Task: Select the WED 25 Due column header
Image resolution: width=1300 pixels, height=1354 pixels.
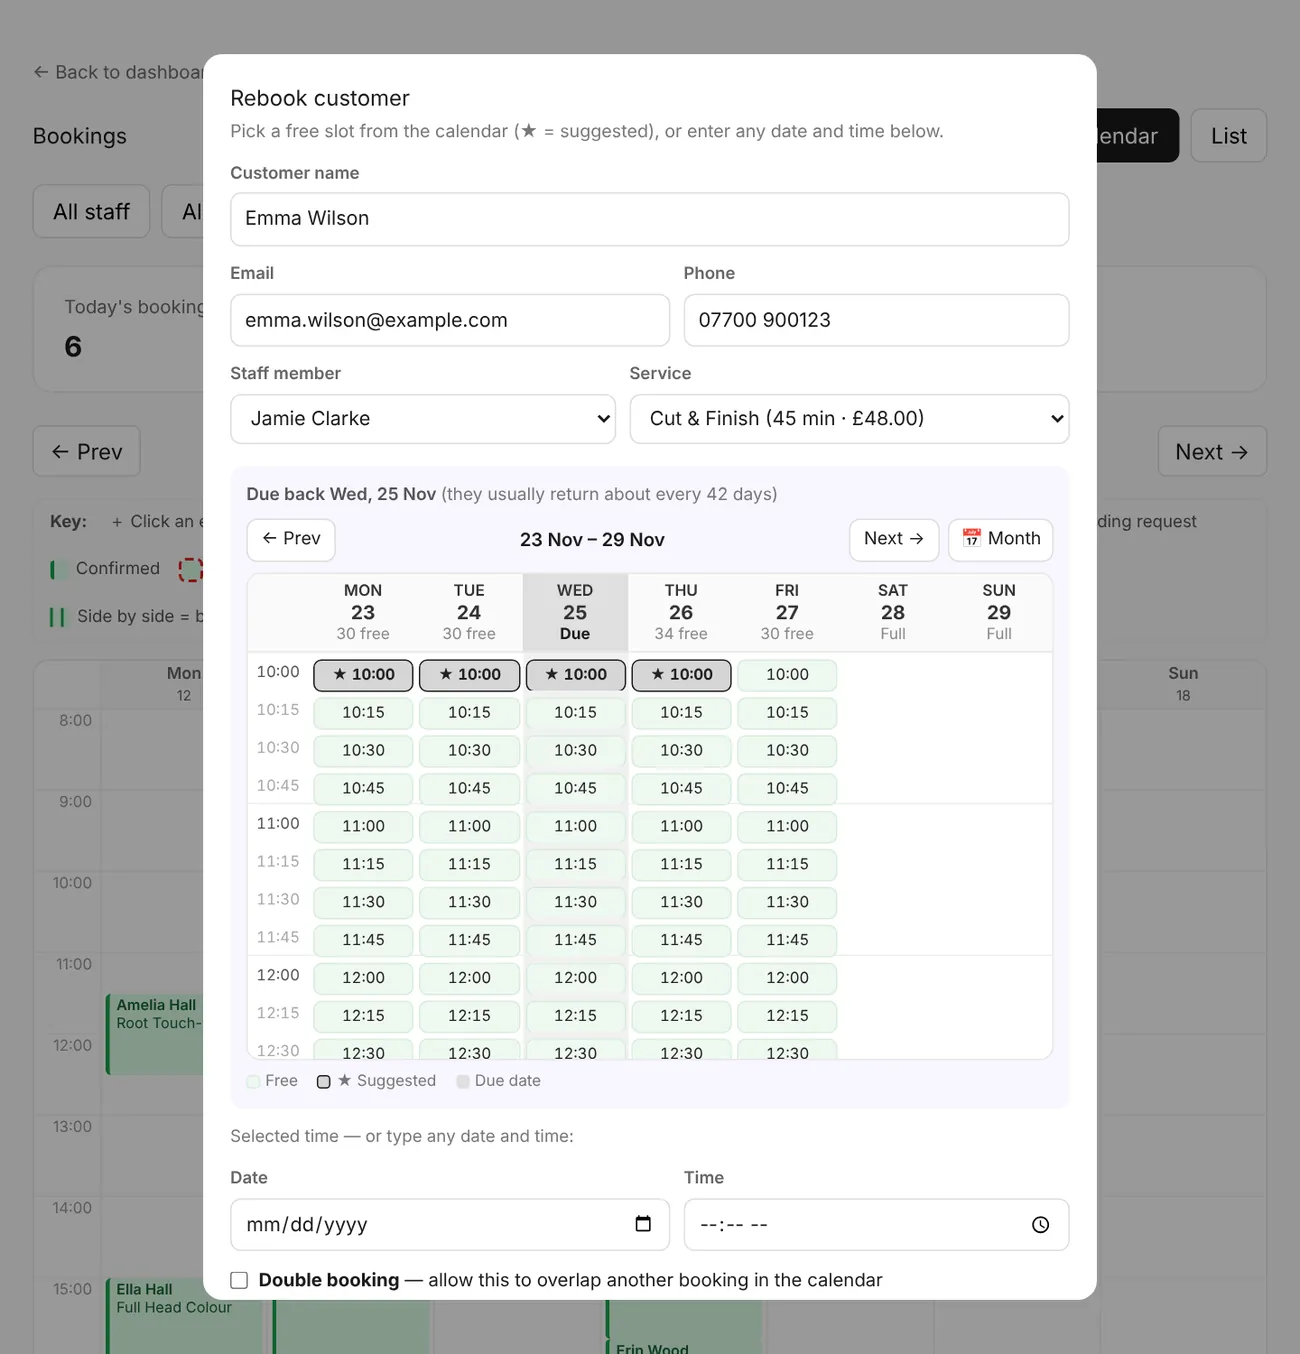Action: click(x=575, y=612)
